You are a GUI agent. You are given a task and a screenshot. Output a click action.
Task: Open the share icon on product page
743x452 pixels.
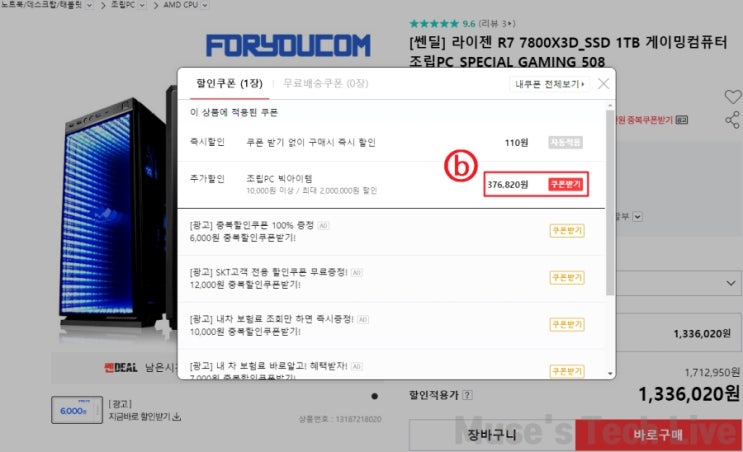click(732, 120)
